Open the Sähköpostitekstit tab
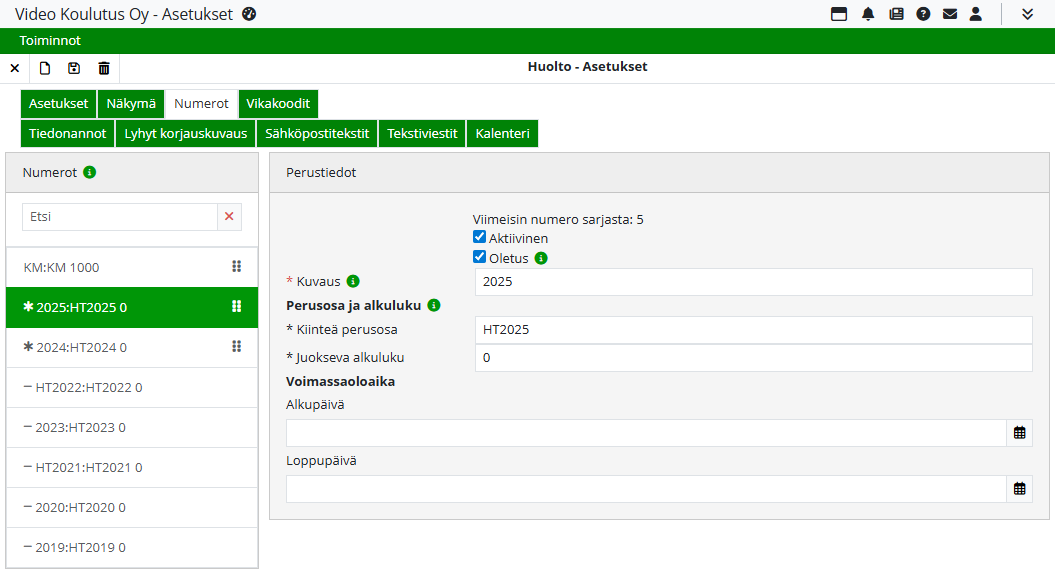This screenshot has height=587, width=1055. (x=317, y=134)
